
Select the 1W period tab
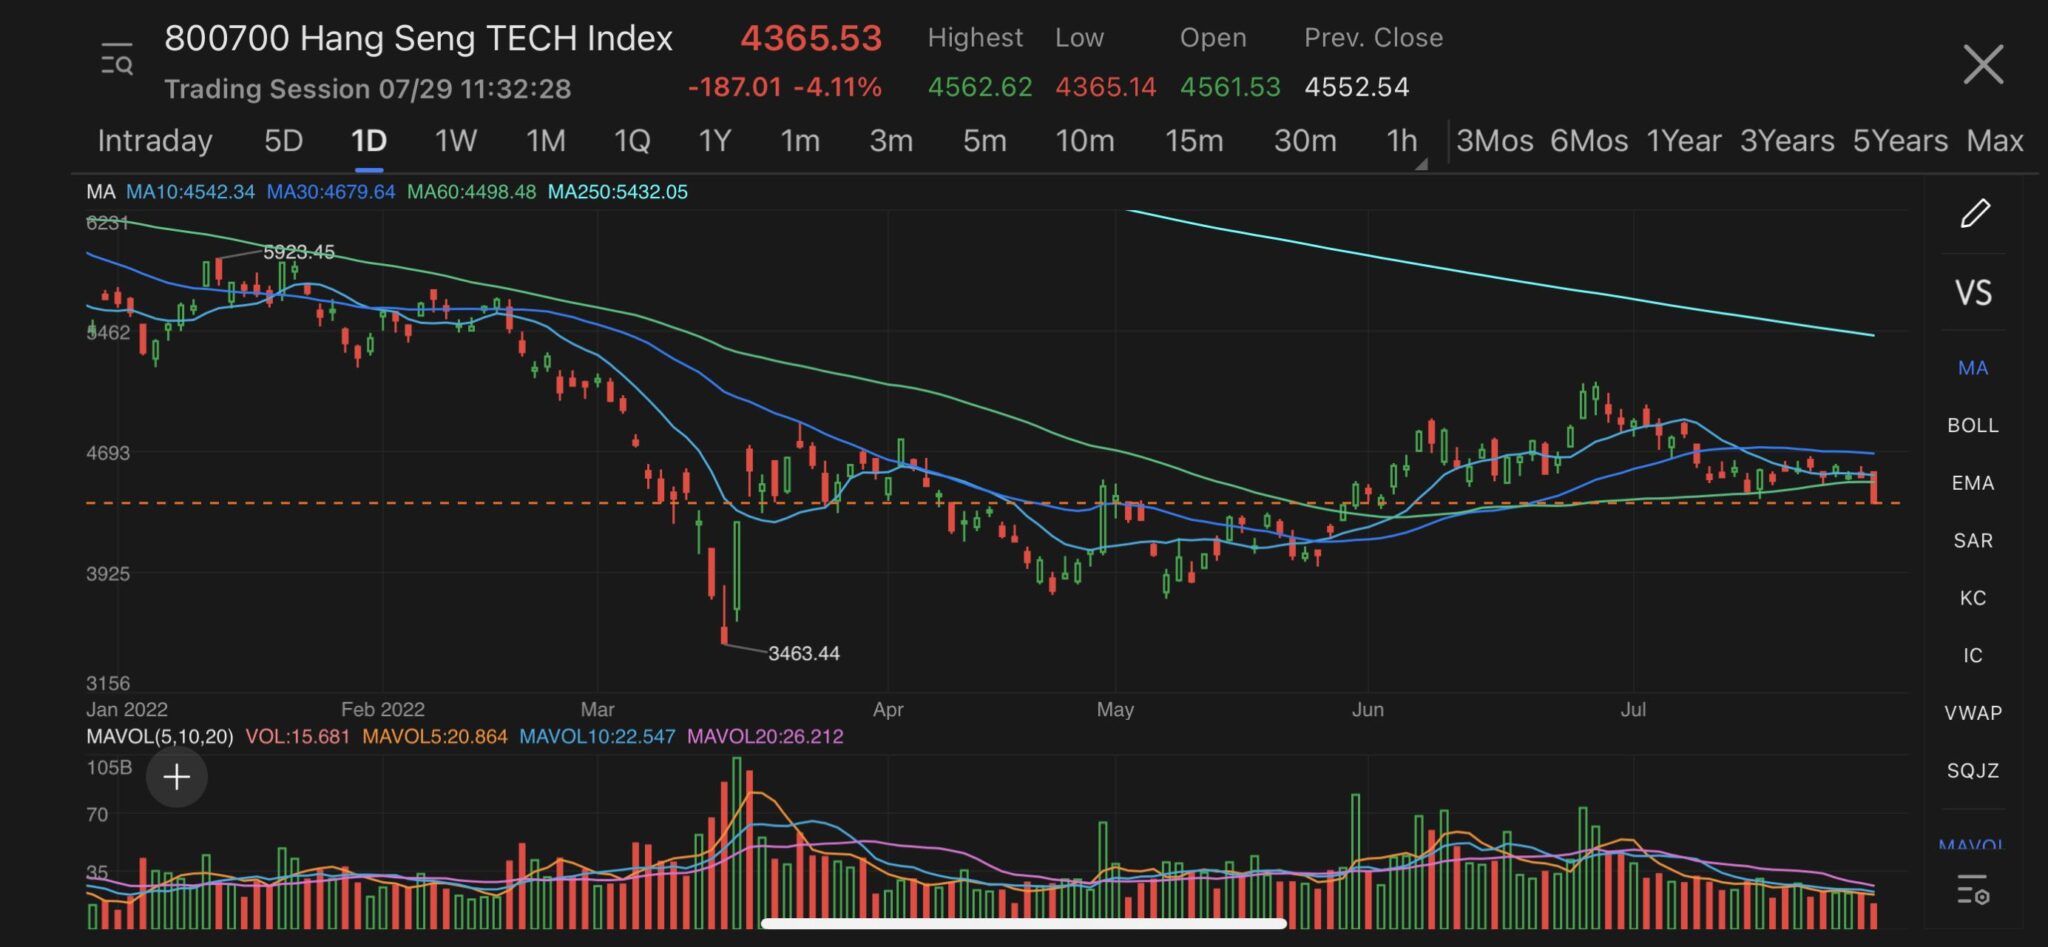click(x=456, y=141)
